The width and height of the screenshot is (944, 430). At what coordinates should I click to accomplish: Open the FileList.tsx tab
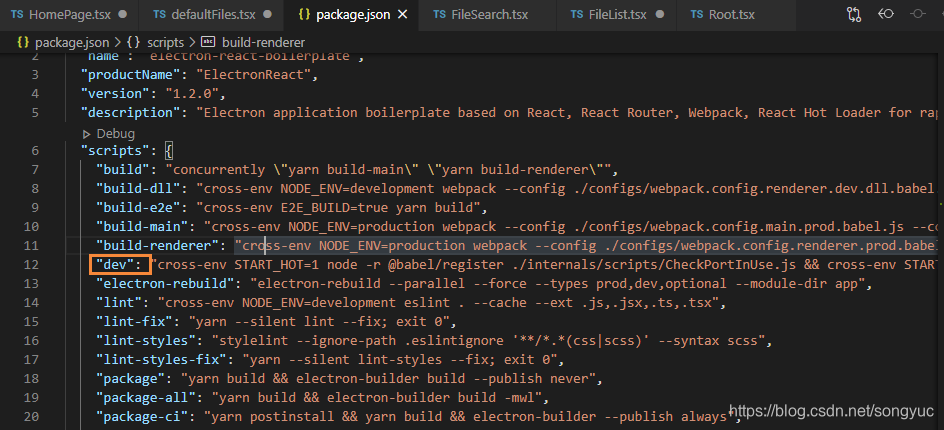[616, 14]
